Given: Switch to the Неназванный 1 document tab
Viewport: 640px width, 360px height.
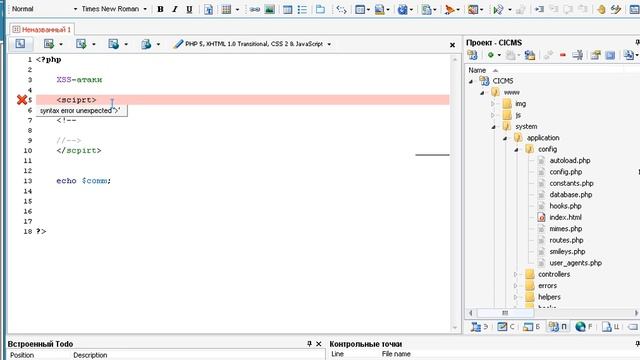Looking at the screenshot, I should pos(42,29).
